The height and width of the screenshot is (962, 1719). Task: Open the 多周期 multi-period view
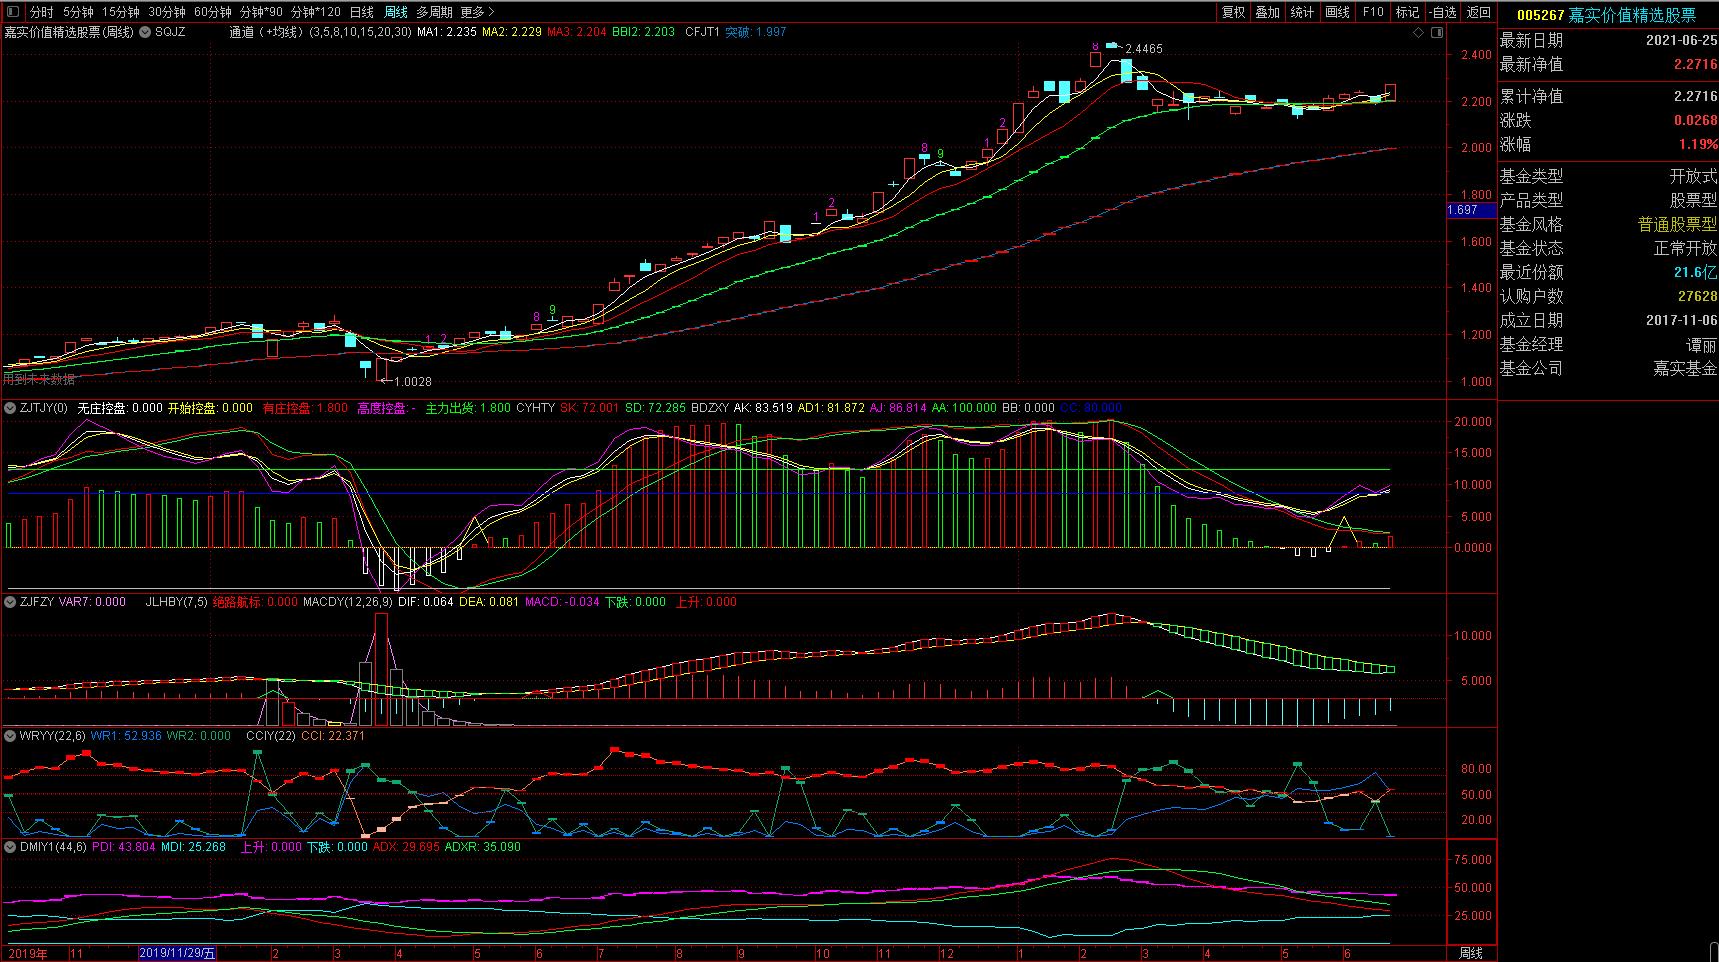click(434, 12)
